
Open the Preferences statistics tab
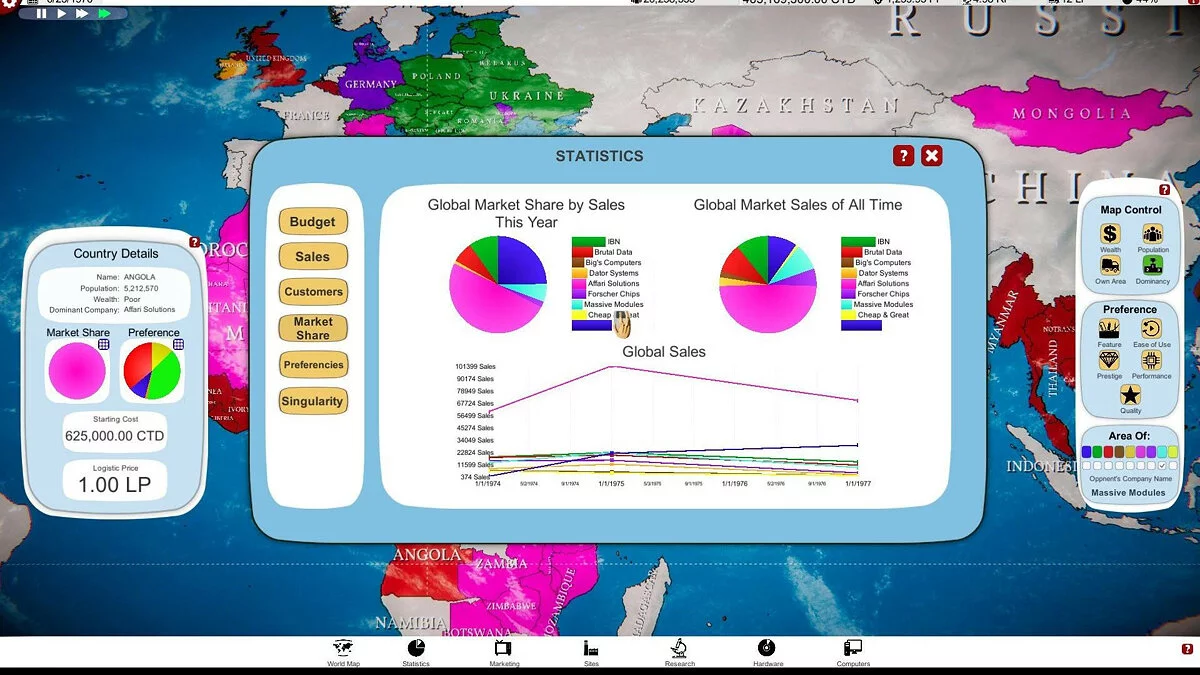click(x=313, y=365)
